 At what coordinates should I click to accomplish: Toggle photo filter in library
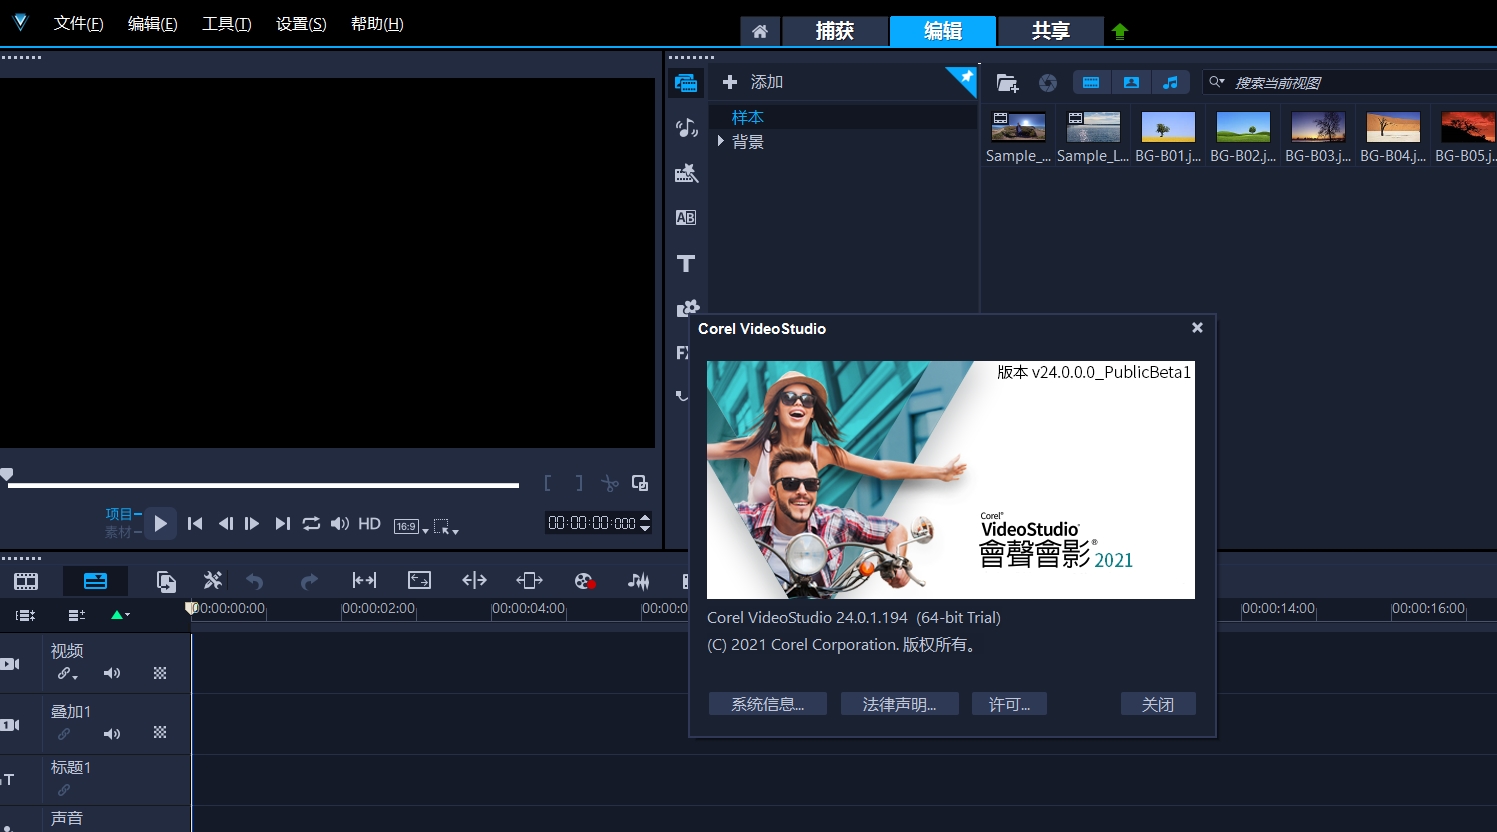1131,83
